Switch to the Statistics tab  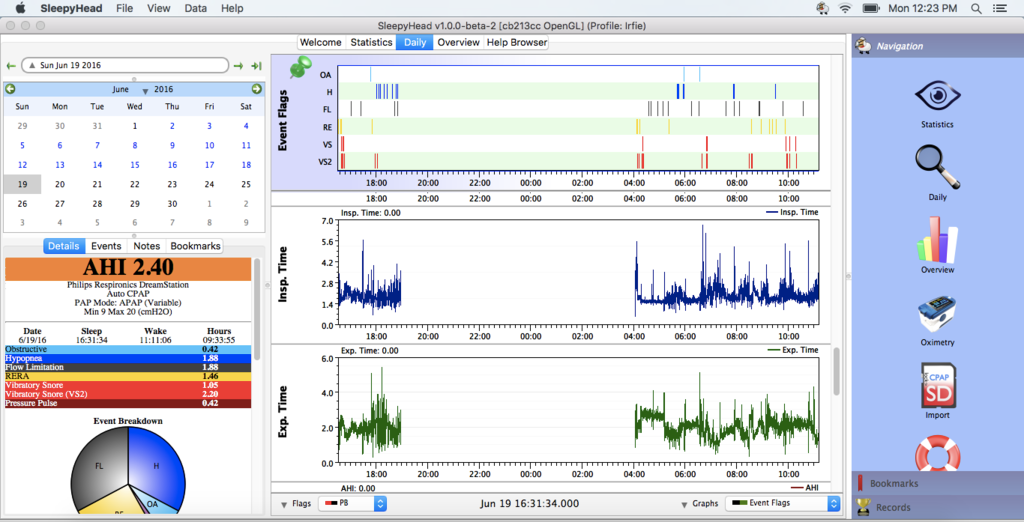(x=371, y=42)
